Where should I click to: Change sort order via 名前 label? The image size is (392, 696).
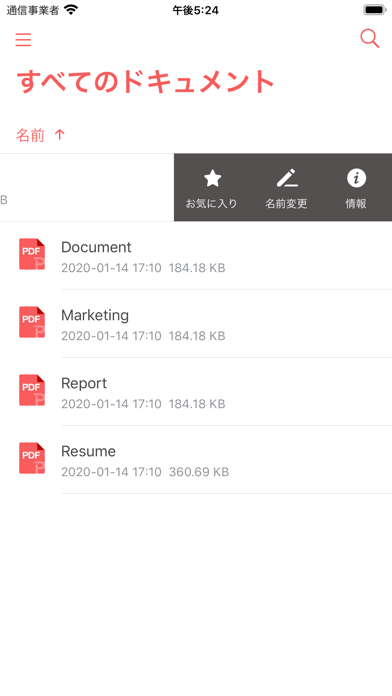coord(30,134)
